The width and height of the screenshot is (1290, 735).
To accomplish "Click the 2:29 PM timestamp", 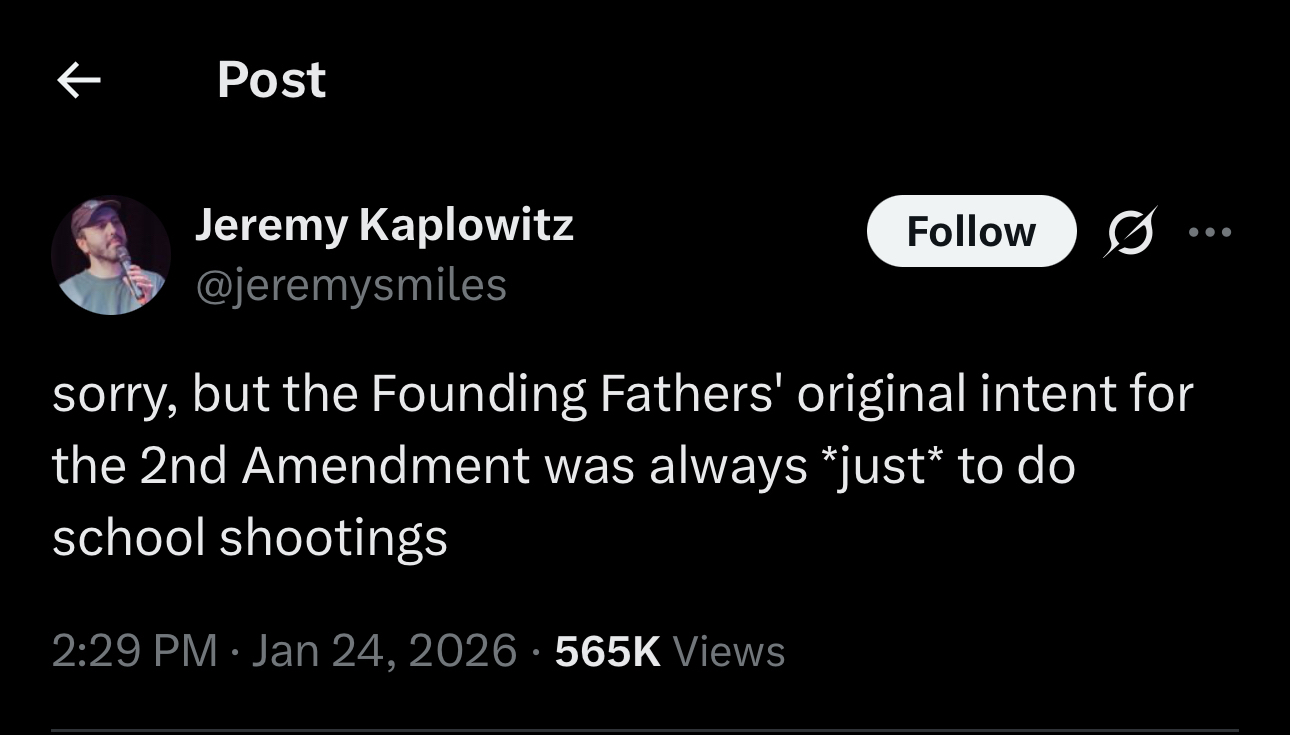I will 134,651.
